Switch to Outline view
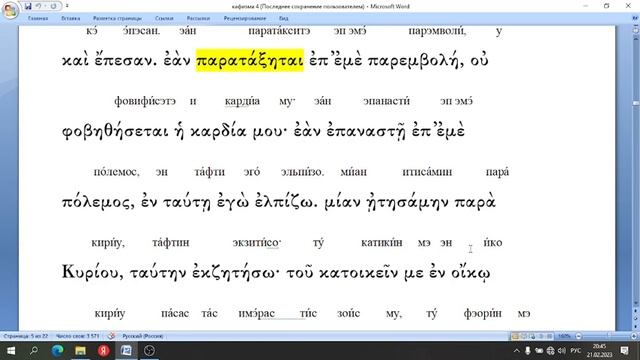 click(541, 336)
